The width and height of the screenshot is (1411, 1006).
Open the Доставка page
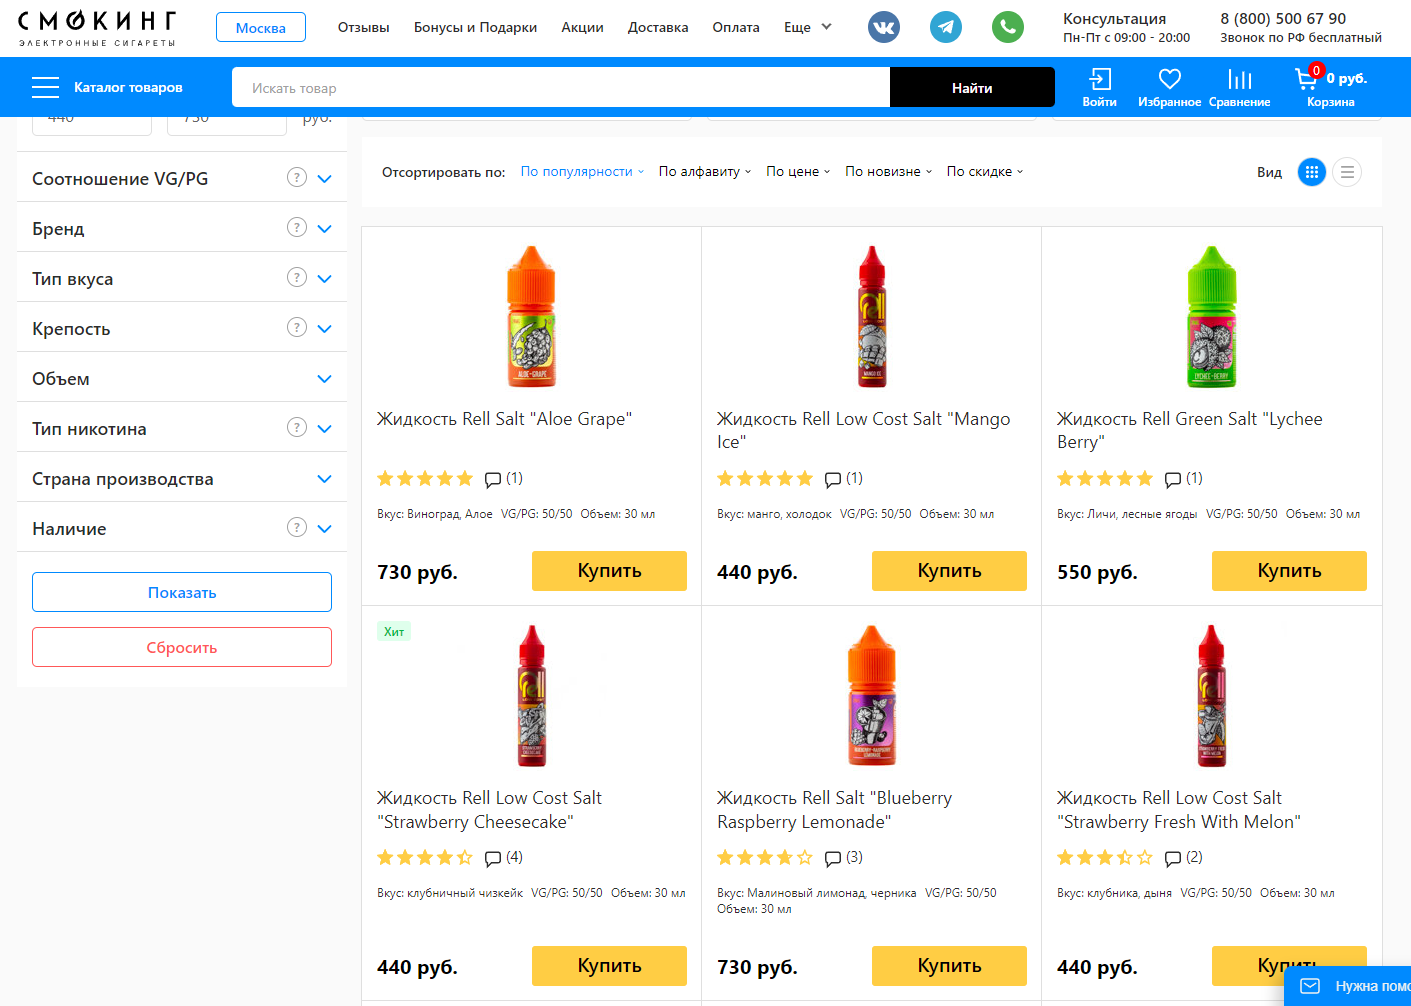(658, 27)
